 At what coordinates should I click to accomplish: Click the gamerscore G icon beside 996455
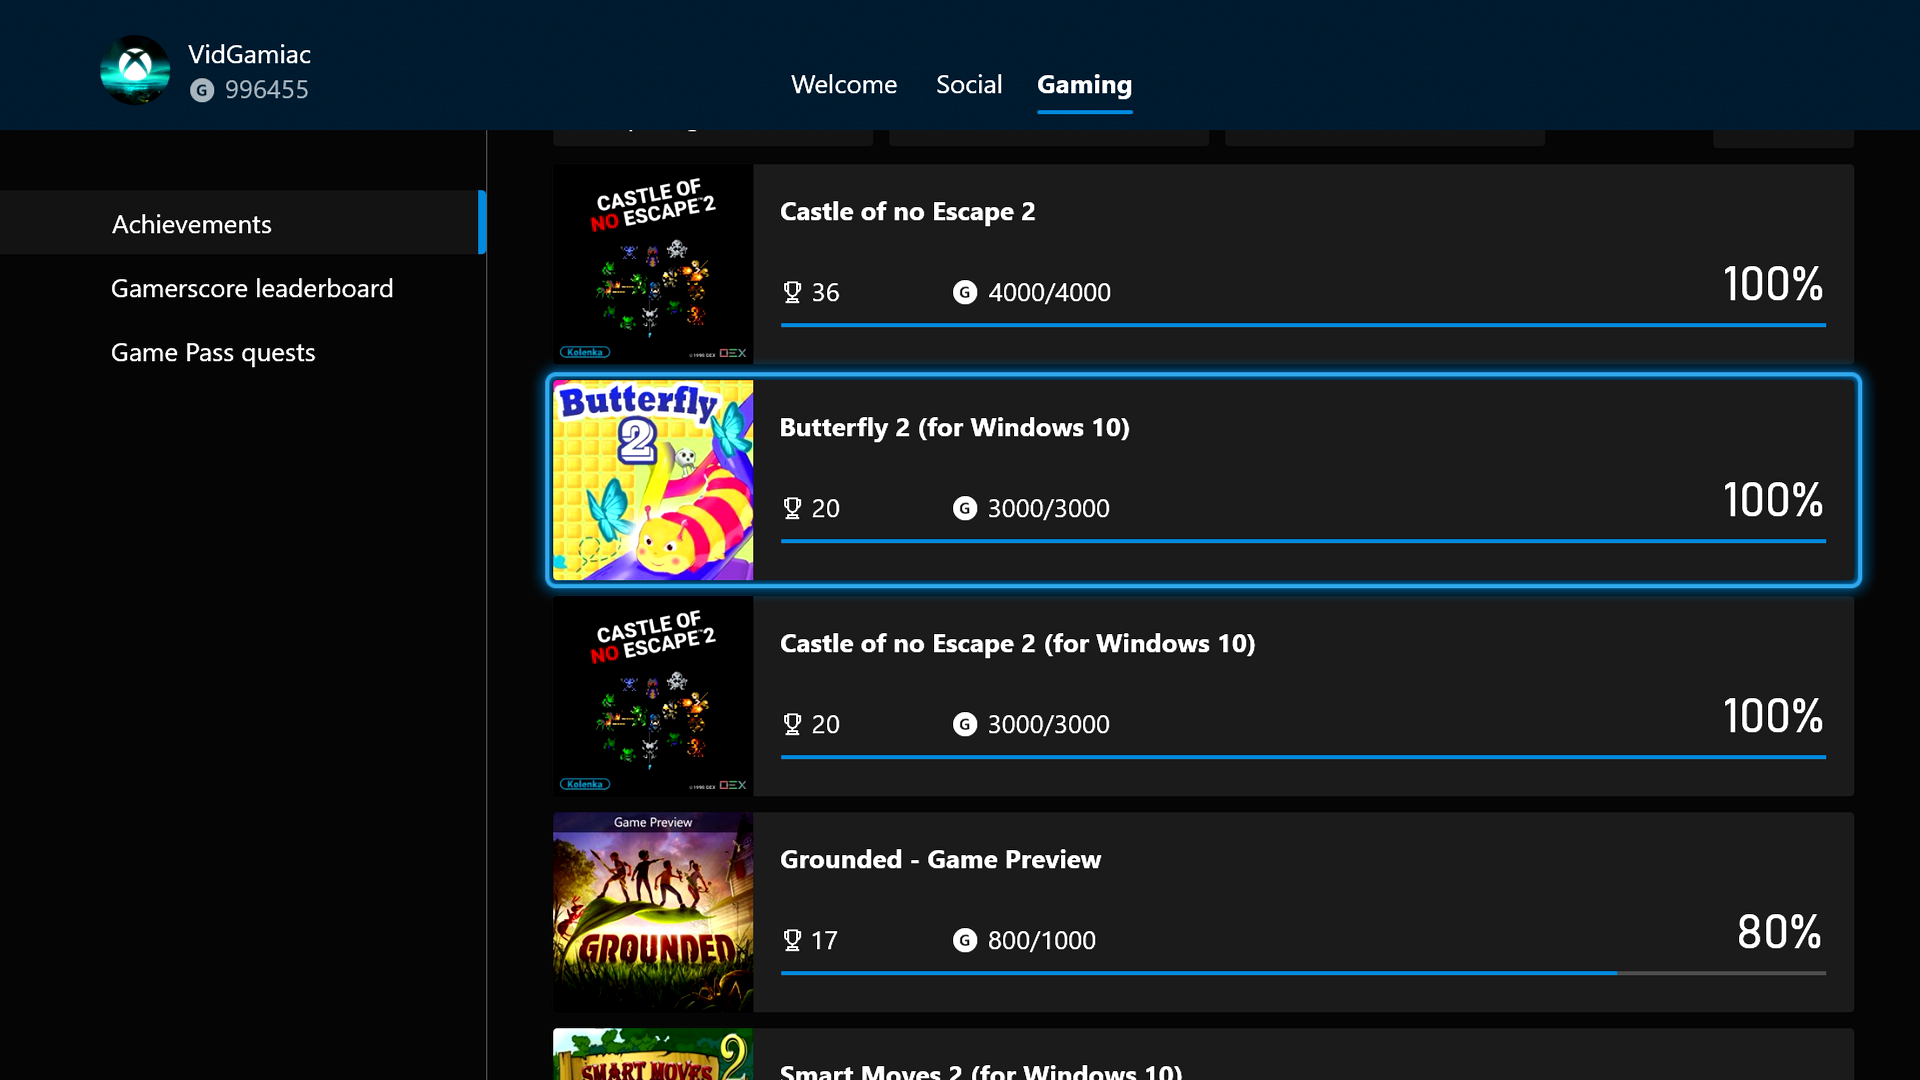(x=202, y=90)
